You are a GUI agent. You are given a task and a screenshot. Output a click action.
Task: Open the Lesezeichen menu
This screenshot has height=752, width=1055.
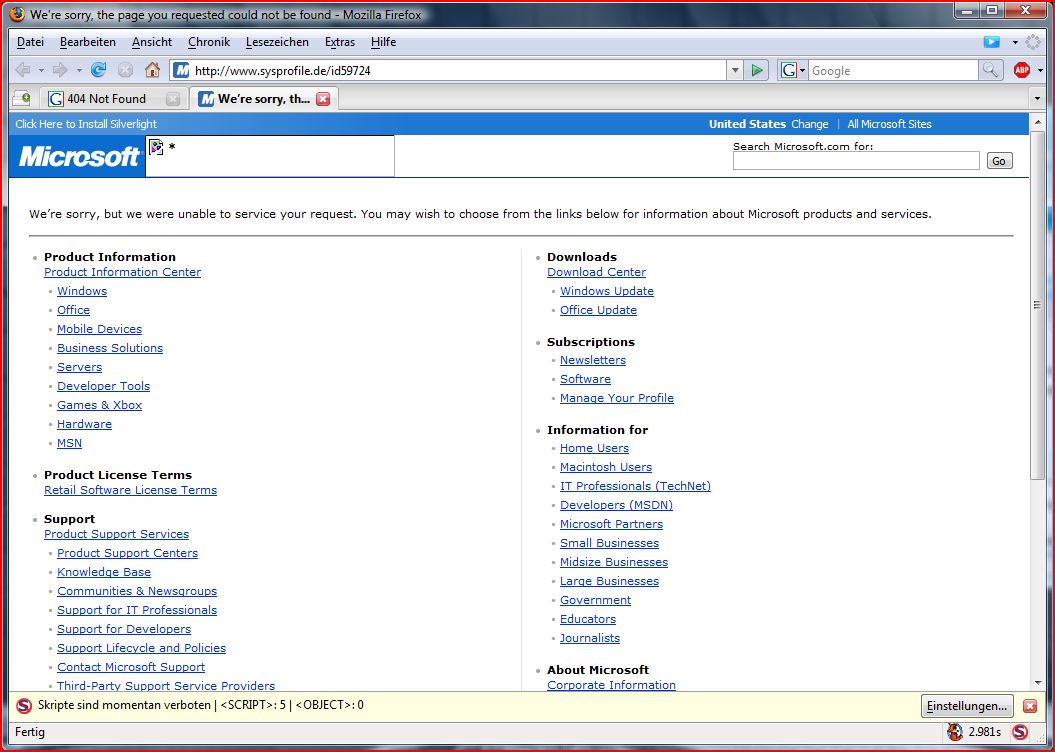click(277, 42)
